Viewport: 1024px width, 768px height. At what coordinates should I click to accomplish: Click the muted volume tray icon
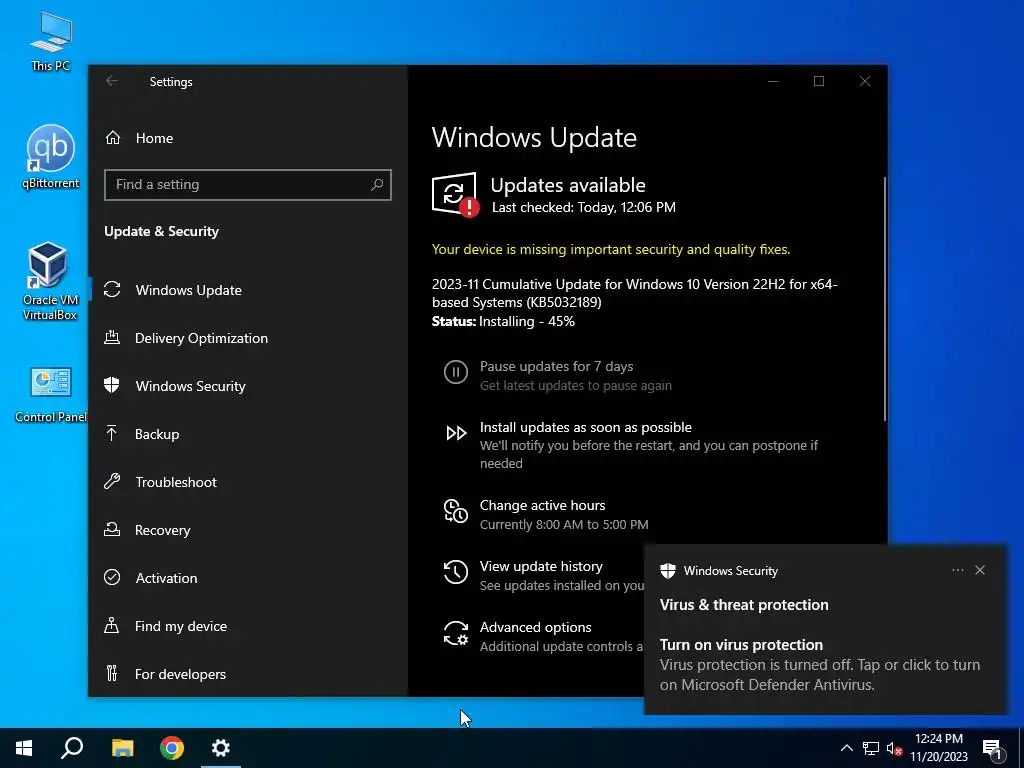coord(895,748)
